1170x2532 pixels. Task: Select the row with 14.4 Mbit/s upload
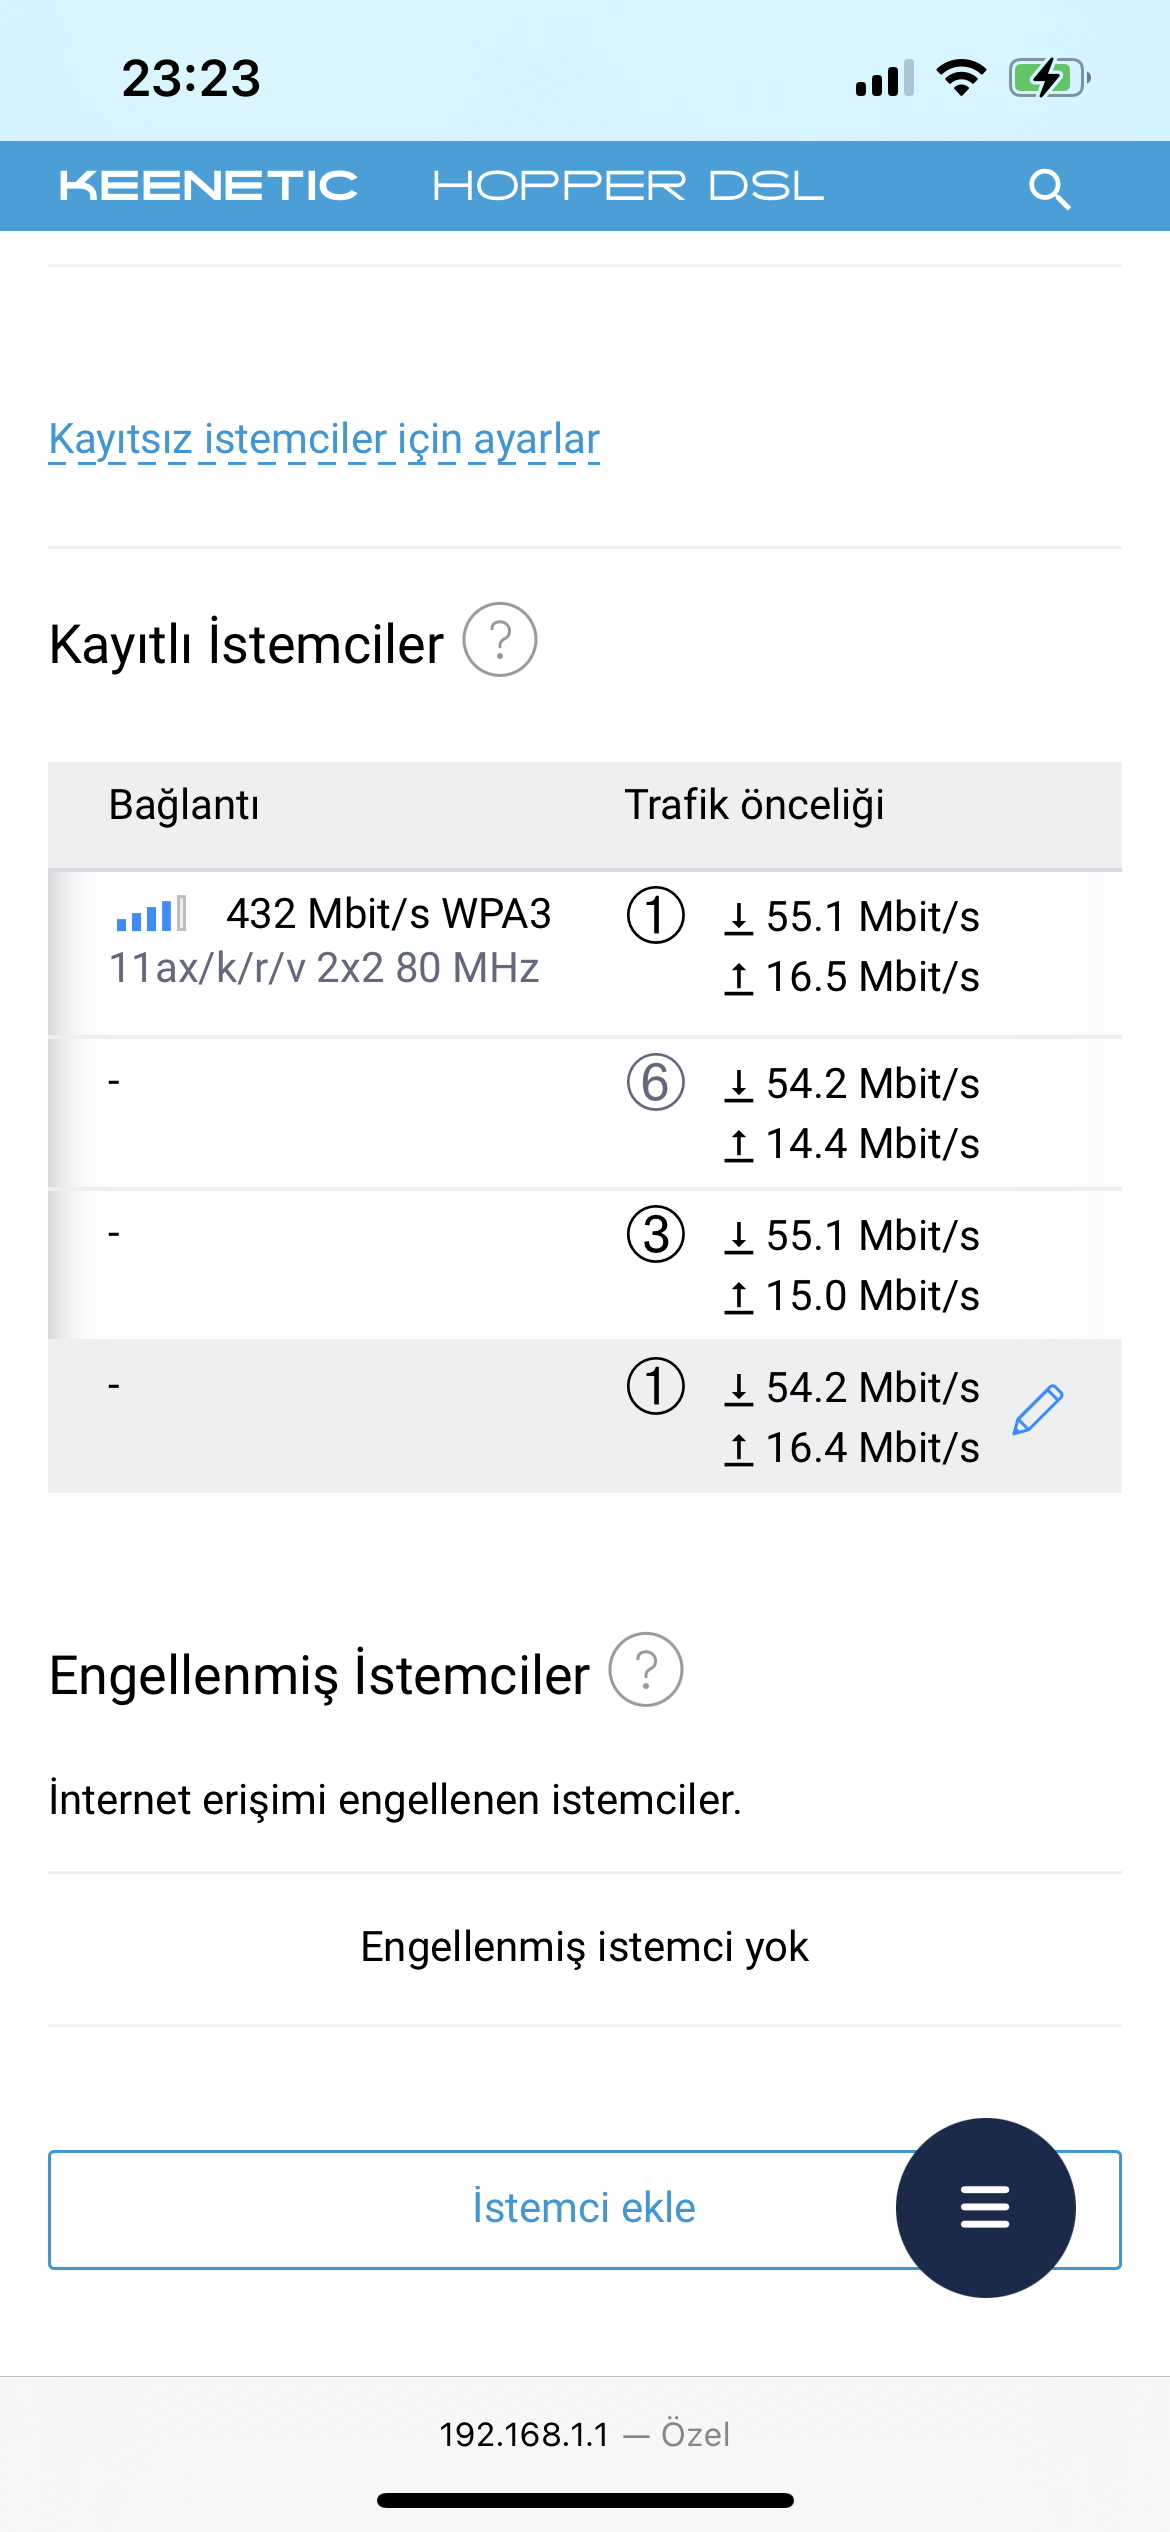[x=585, y=1113]
